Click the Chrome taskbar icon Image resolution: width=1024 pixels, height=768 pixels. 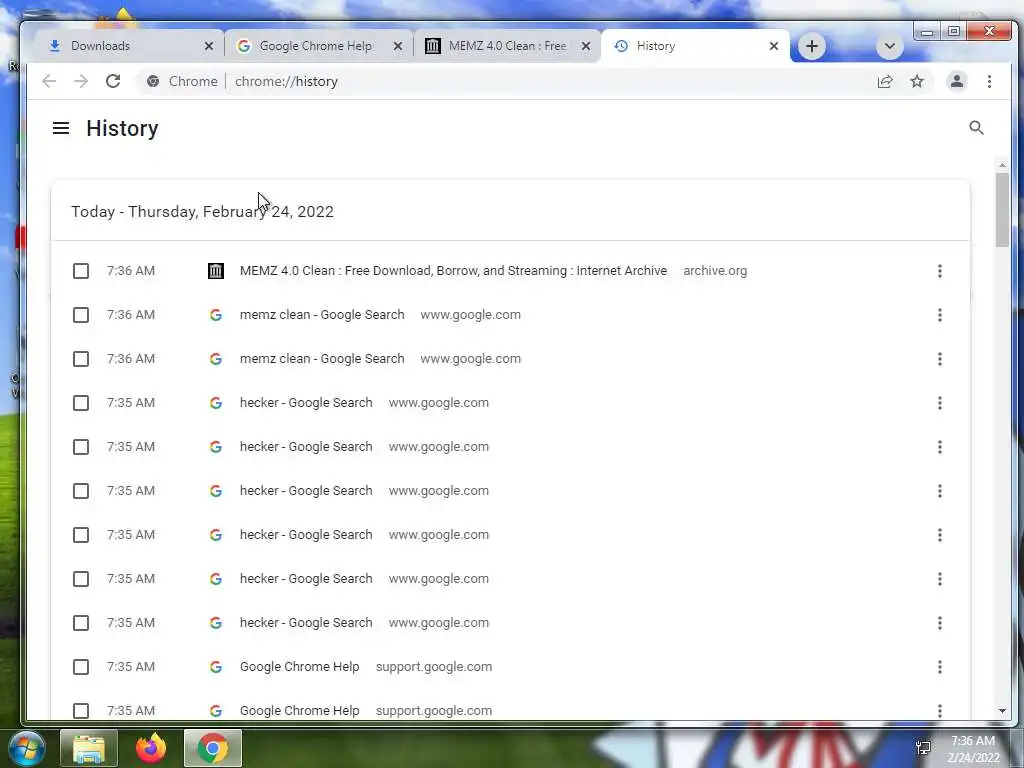tap(213, 748)
